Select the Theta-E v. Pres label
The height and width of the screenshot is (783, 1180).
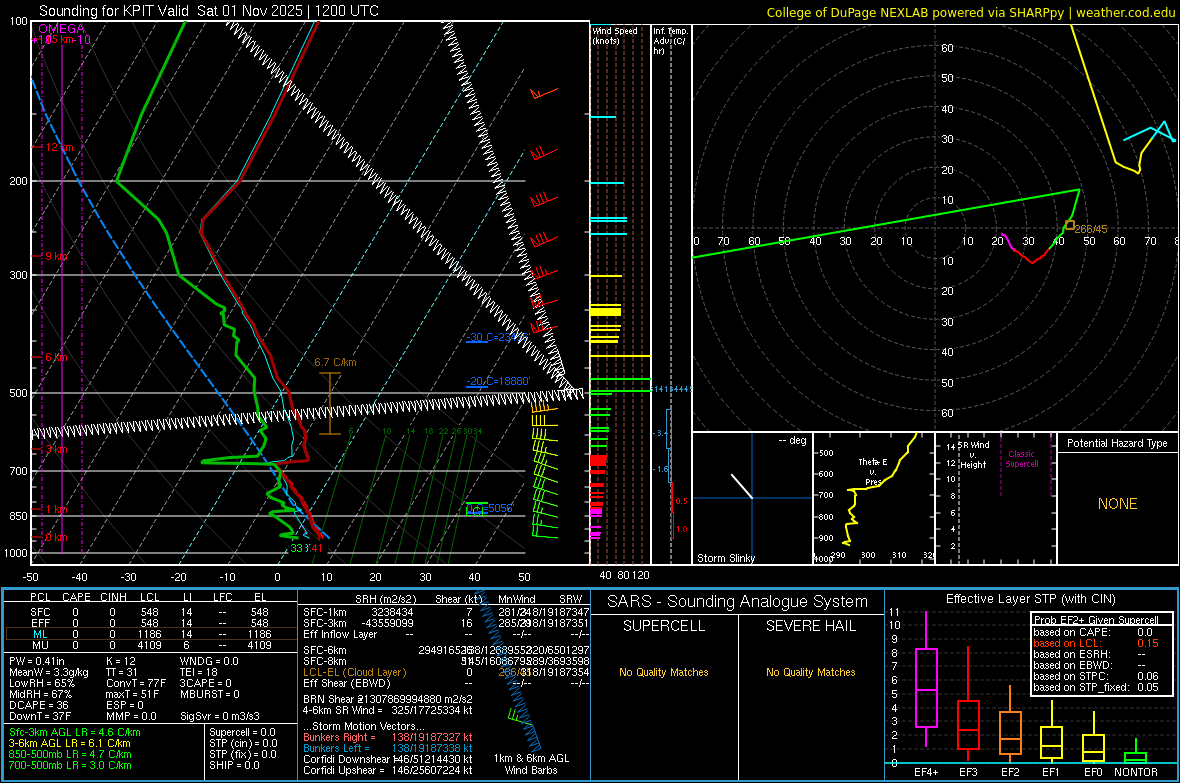pos(873,471)
